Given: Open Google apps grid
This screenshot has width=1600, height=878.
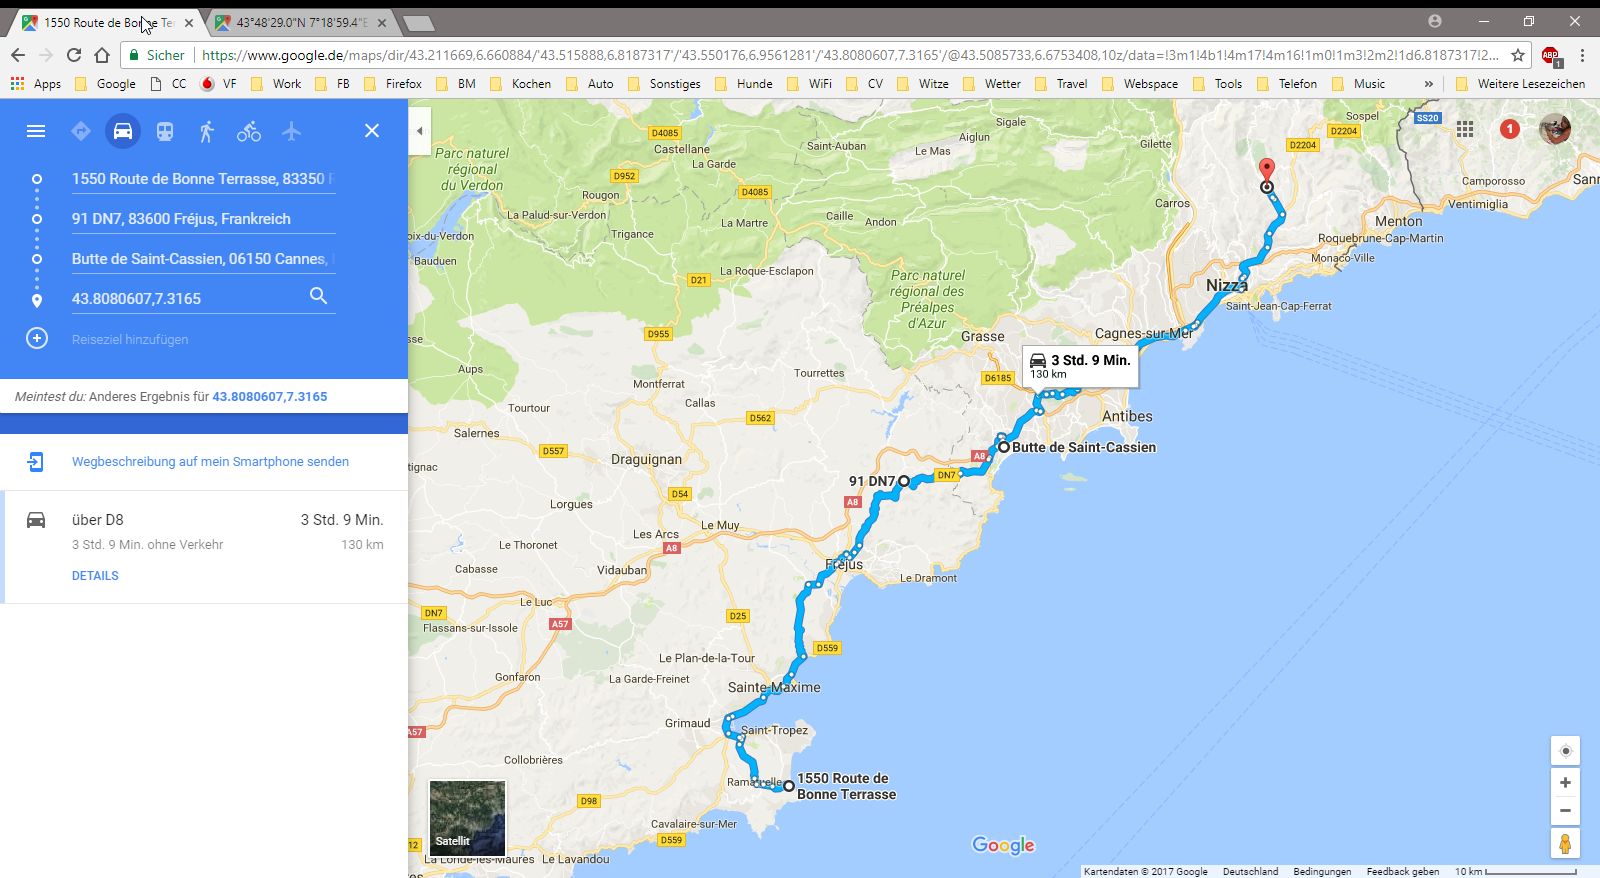Looking at the screenshot, I should [1465, 128].
